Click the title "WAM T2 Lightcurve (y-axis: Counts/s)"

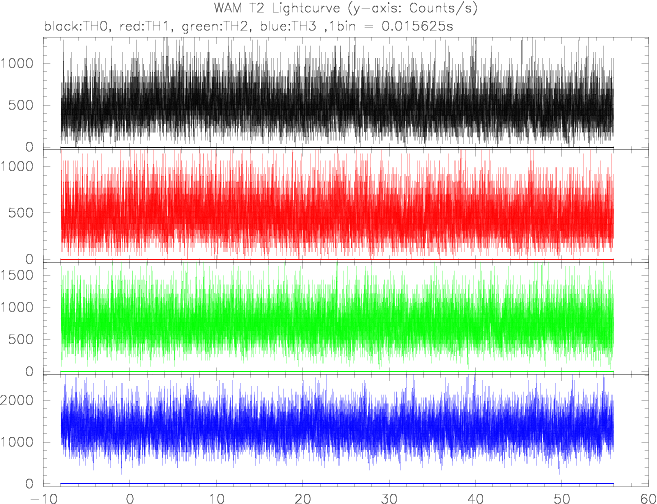tap(346, 8)
